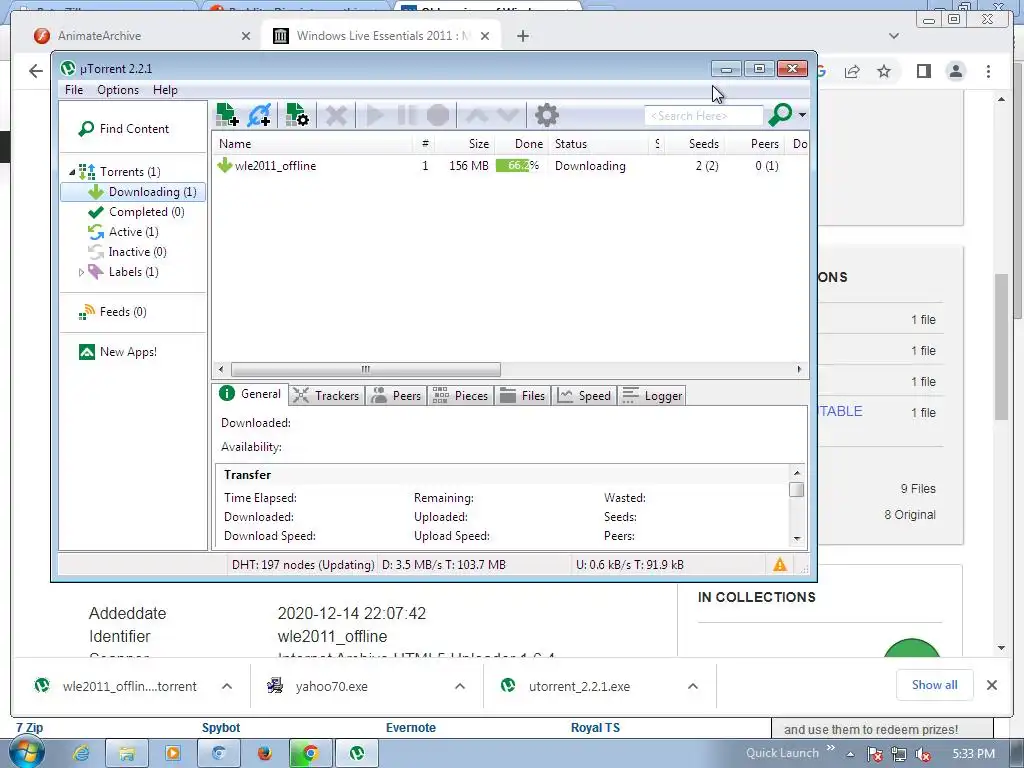Click the browser back arrow

coord(36,71)
